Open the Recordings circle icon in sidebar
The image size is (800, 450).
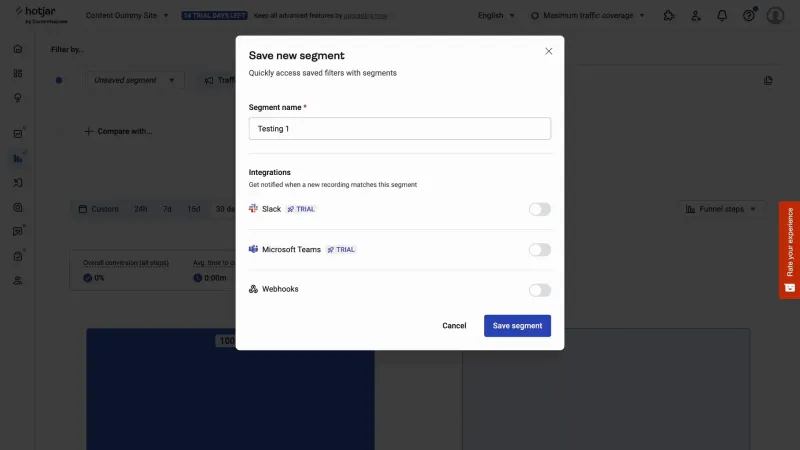(x=18, y=207)
